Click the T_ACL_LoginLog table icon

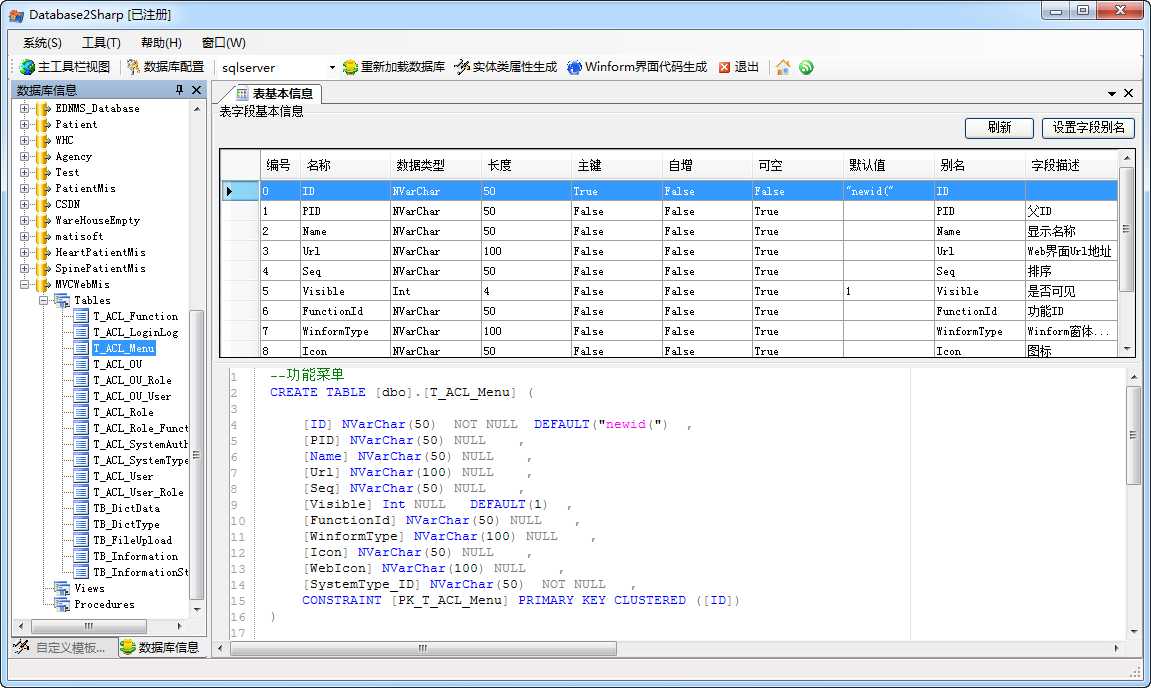point(81,333)
